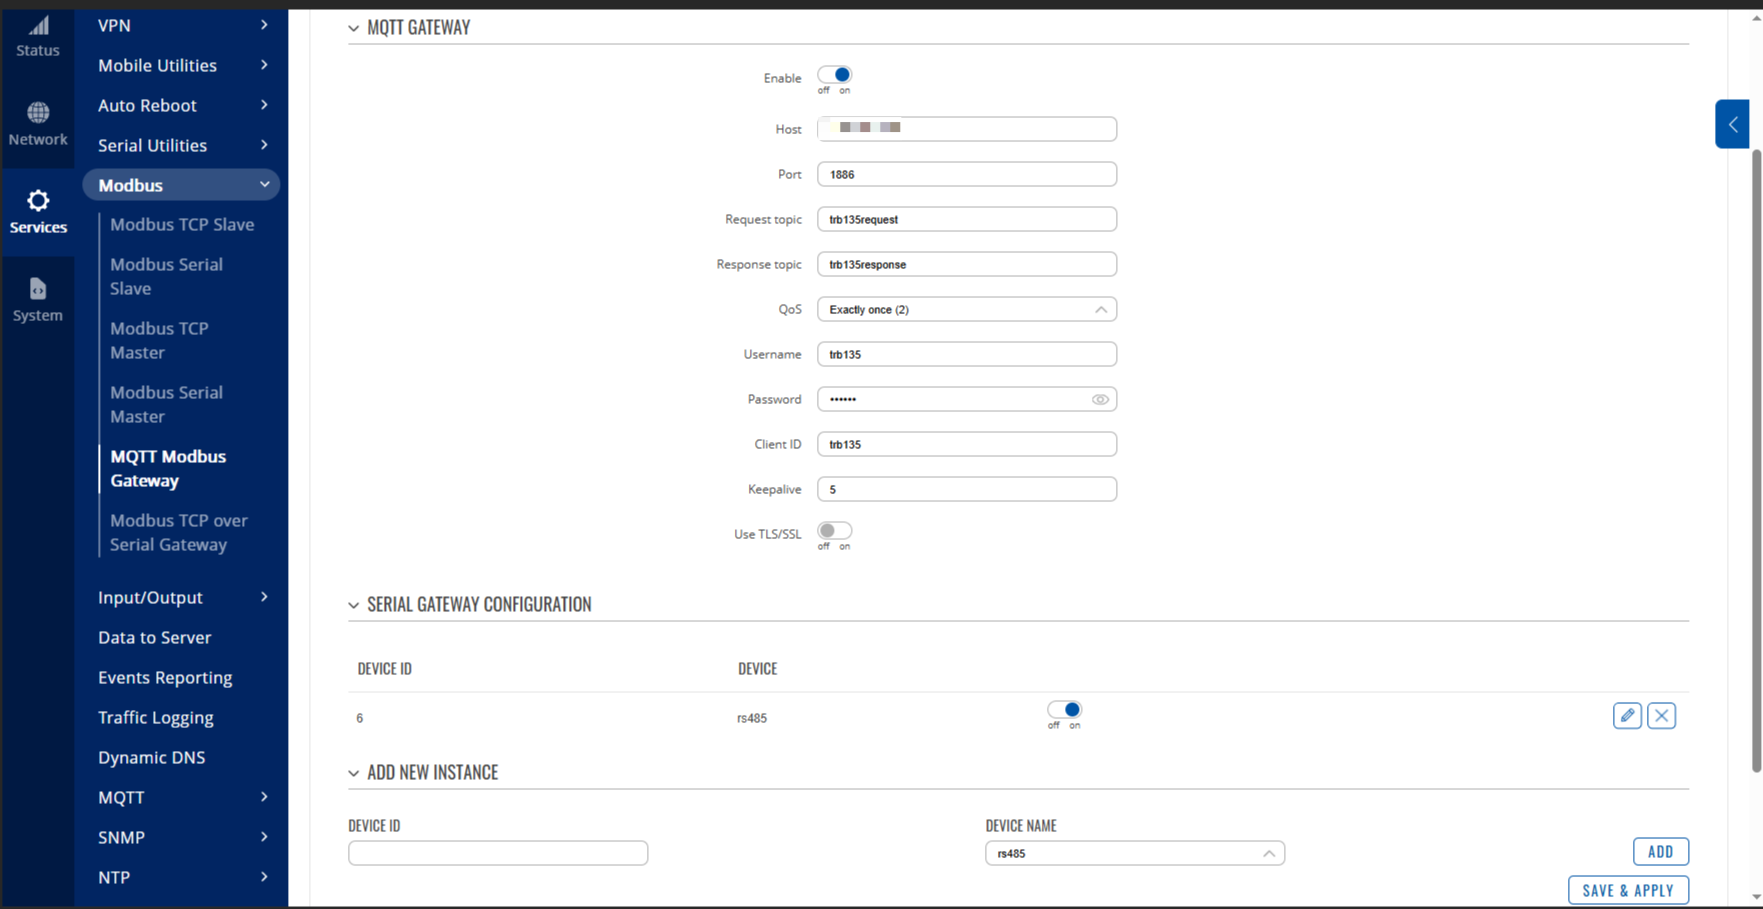Edit the rs485 device entry

pyautogui.click(x=1626, y=716)
